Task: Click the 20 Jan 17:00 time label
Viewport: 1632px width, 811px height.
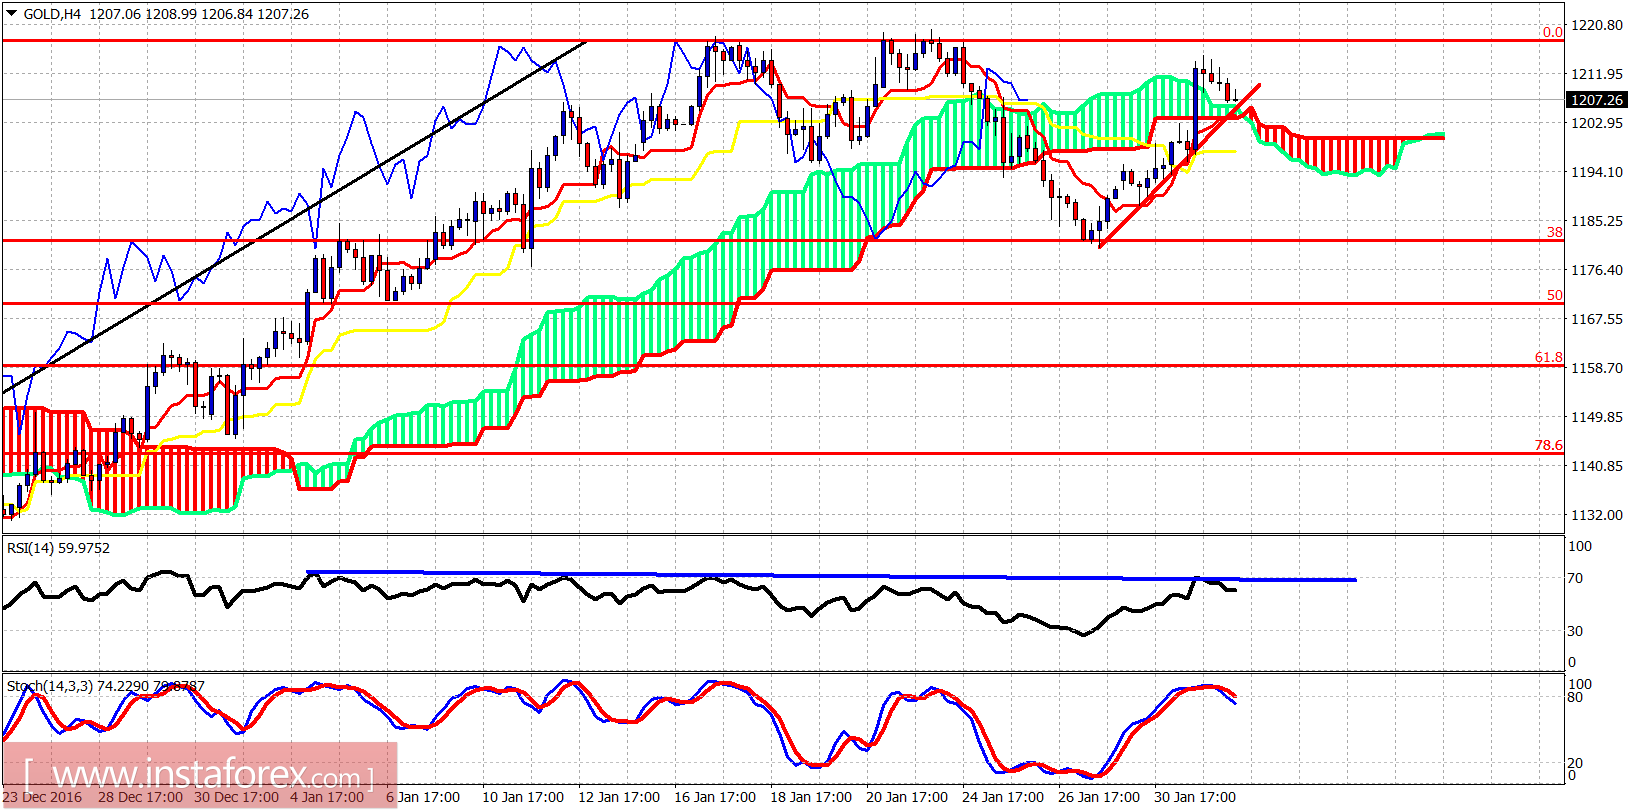Action: (907, 797)
